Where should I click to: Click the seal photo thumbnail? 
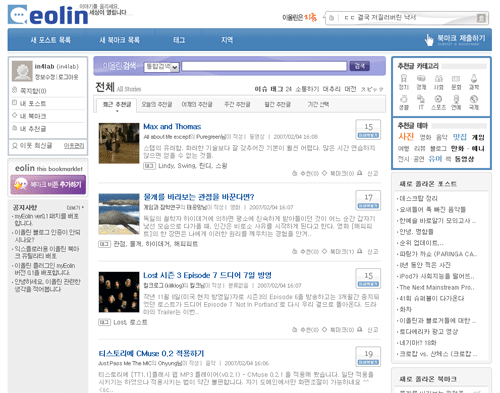[x=119, y=214]
